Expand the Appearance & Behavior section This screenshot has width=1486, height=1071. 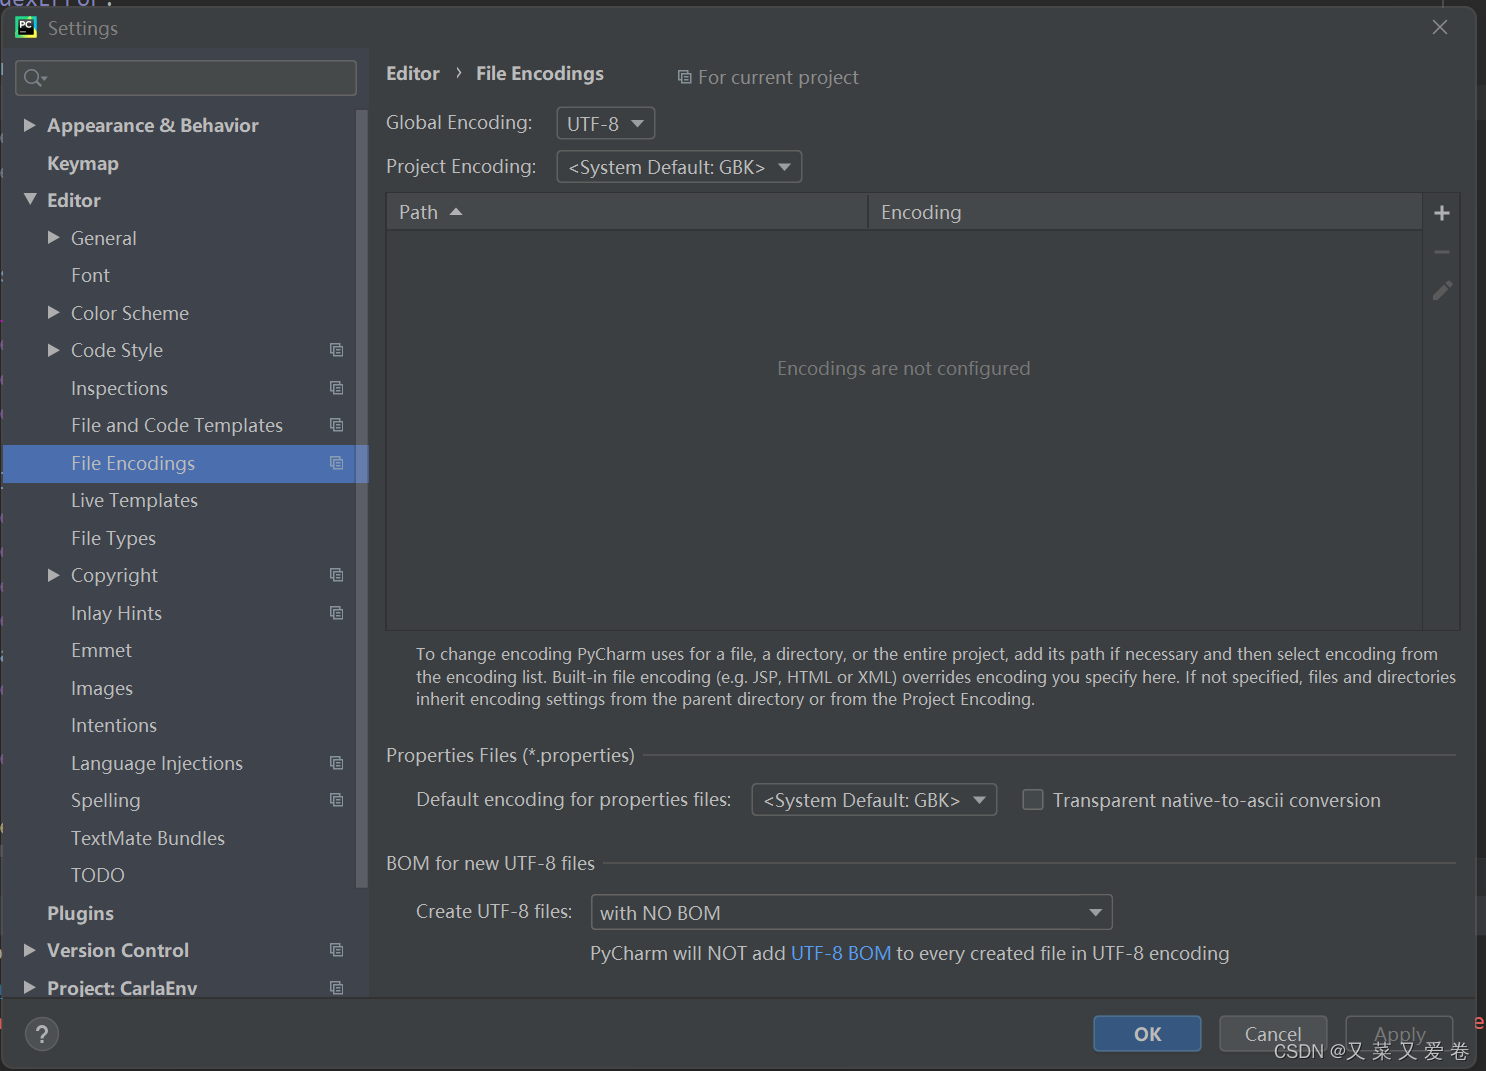pyautogui.click(x=29, y=124)
